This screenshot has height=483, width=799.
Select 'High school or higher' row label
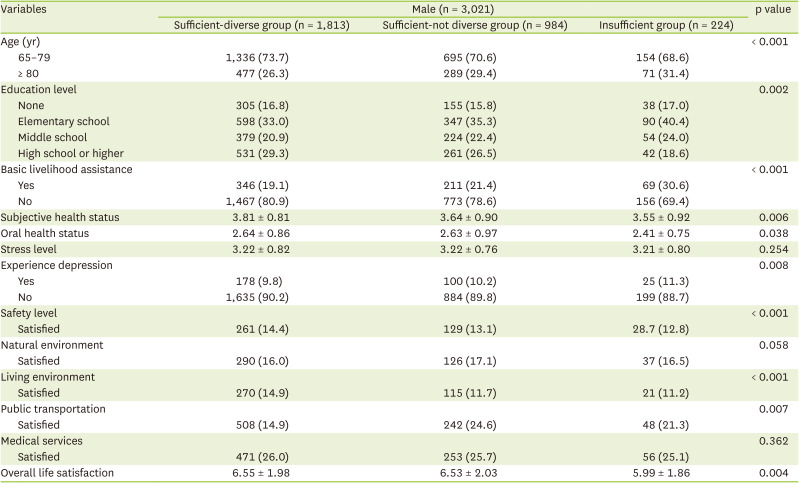click(x=71, y=153)
